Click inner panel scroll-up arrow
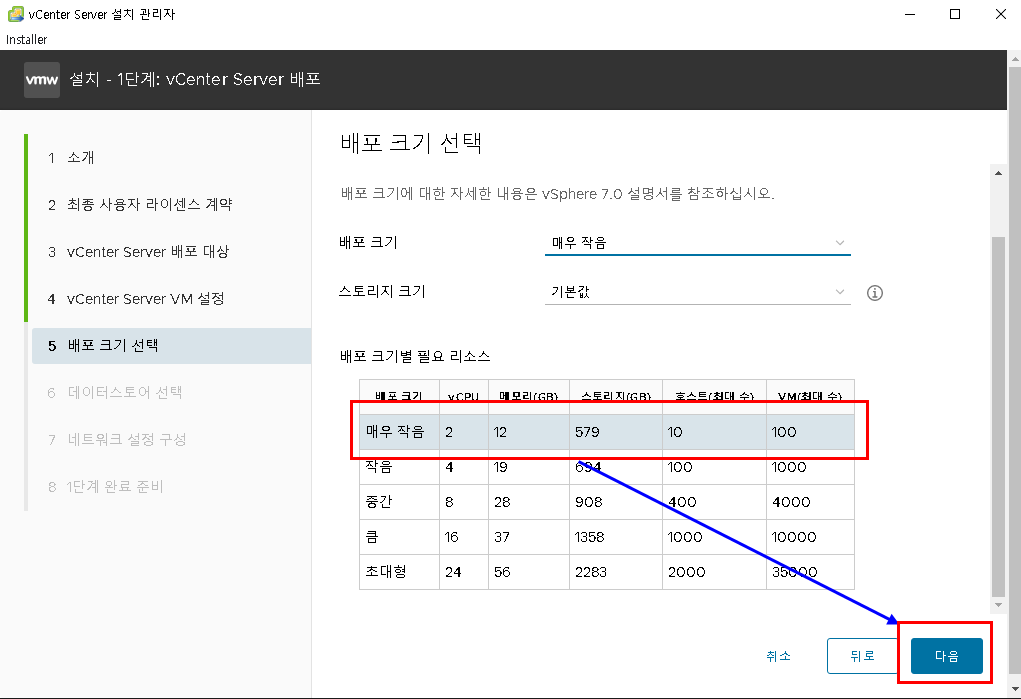This screenshot has width=1021, height=699. pyautogui.click(x=998, y=173)
